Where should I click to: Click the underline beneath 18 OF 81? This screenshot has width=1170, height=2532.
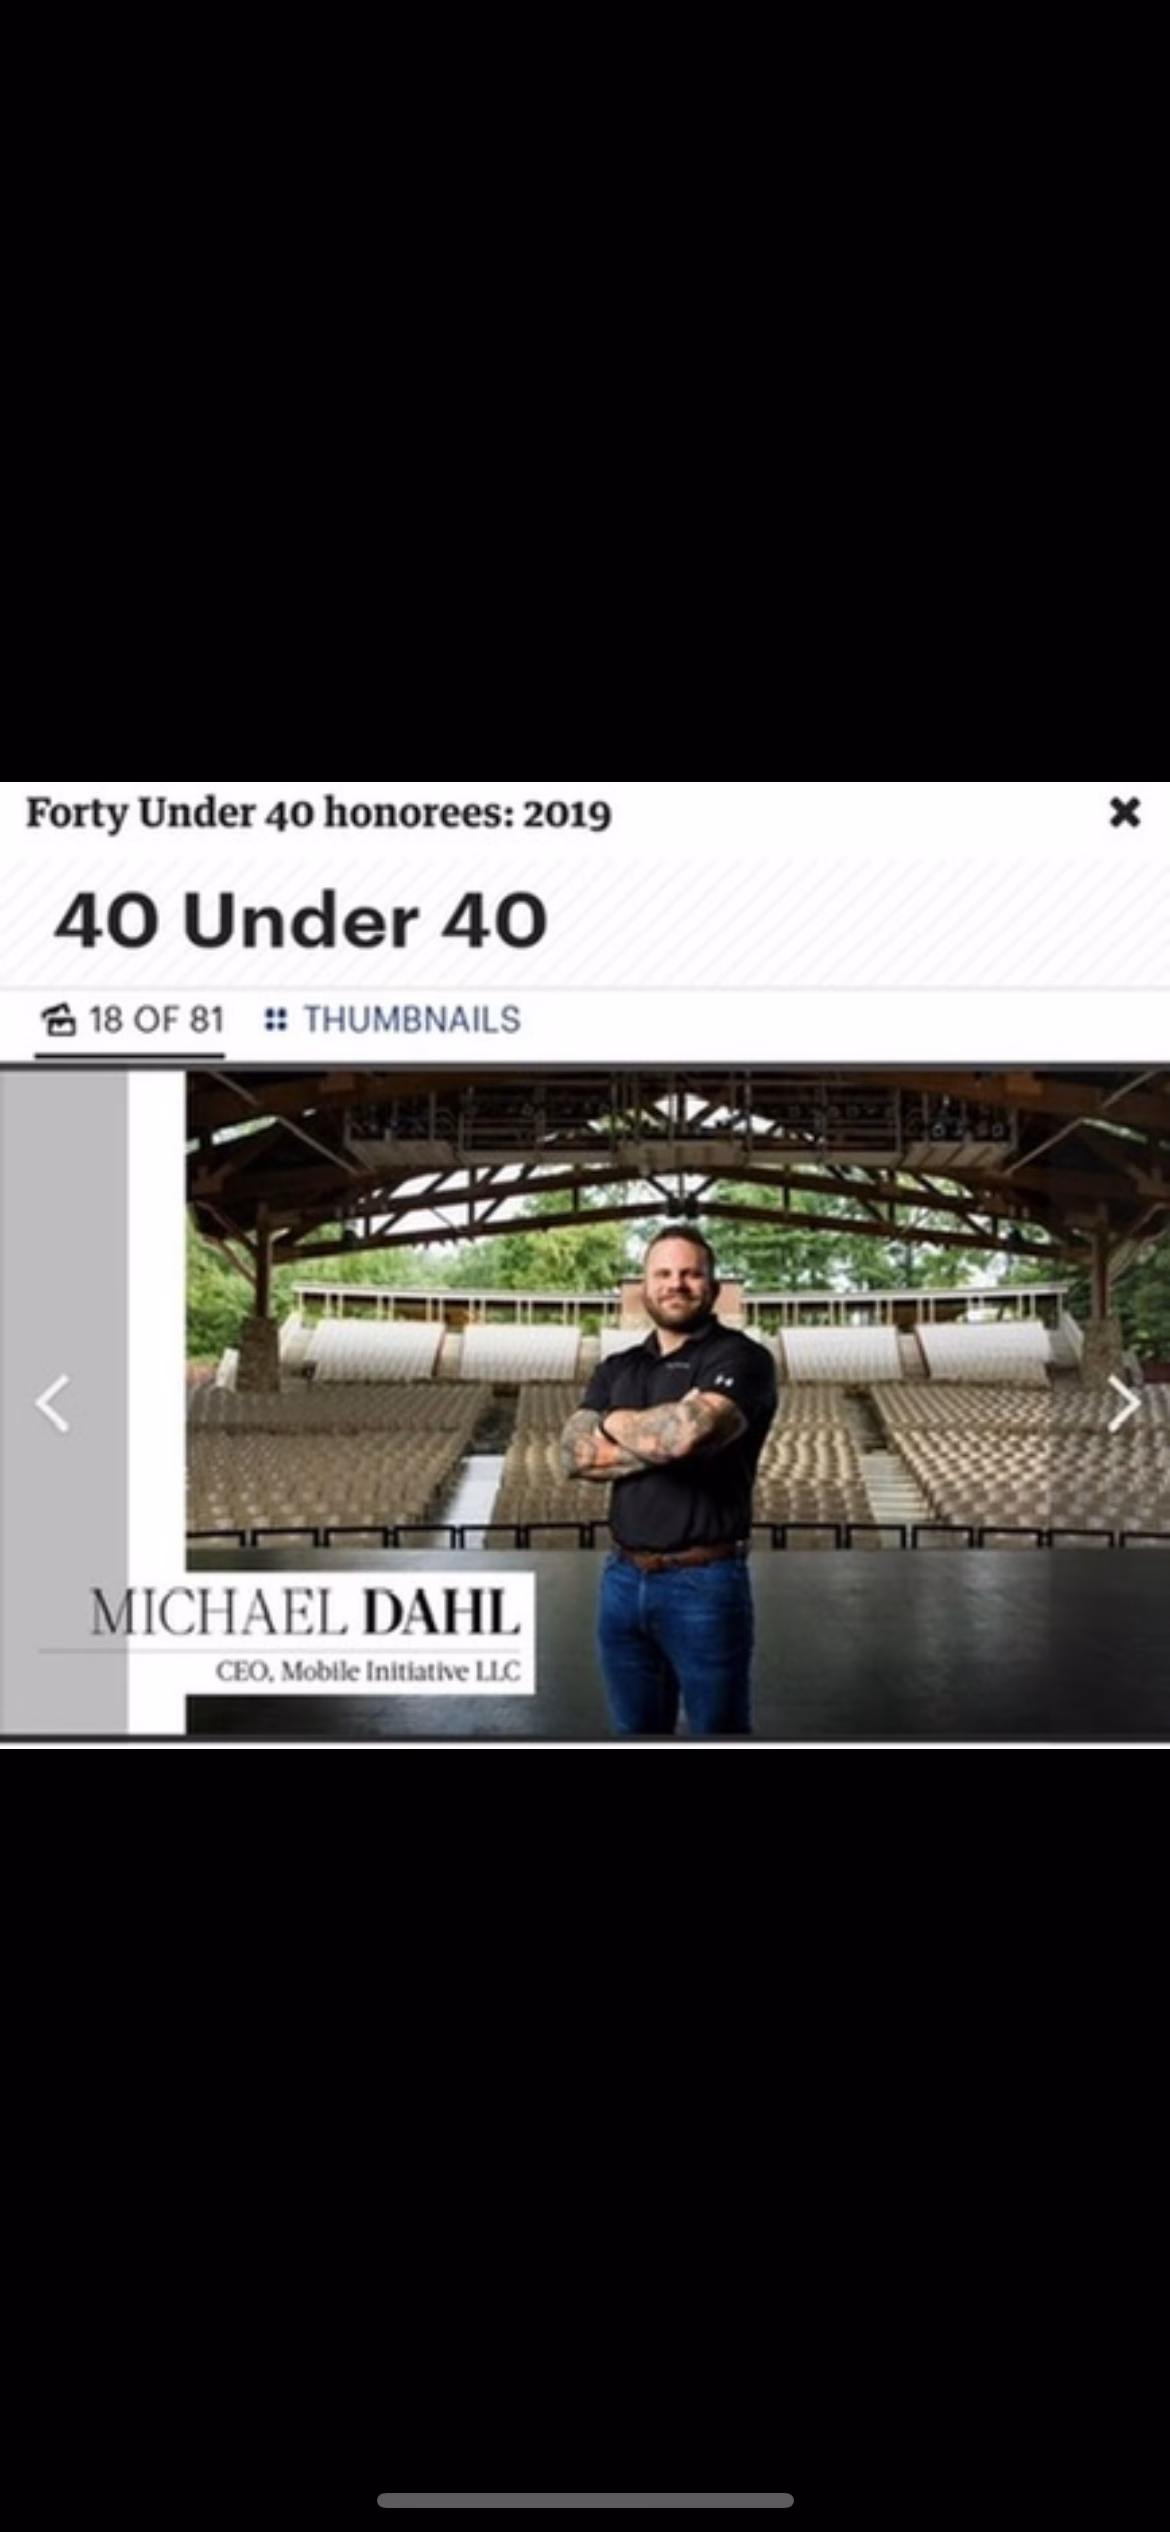click(x=130, y=1055)
